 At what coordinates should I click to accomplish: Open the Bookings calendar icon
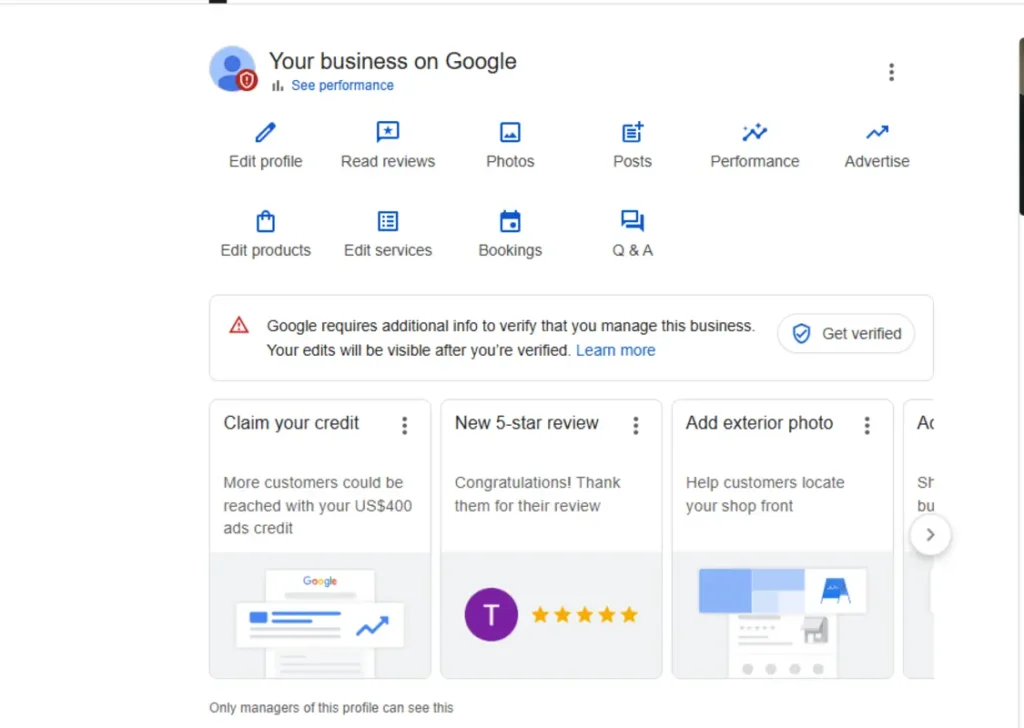510,221
